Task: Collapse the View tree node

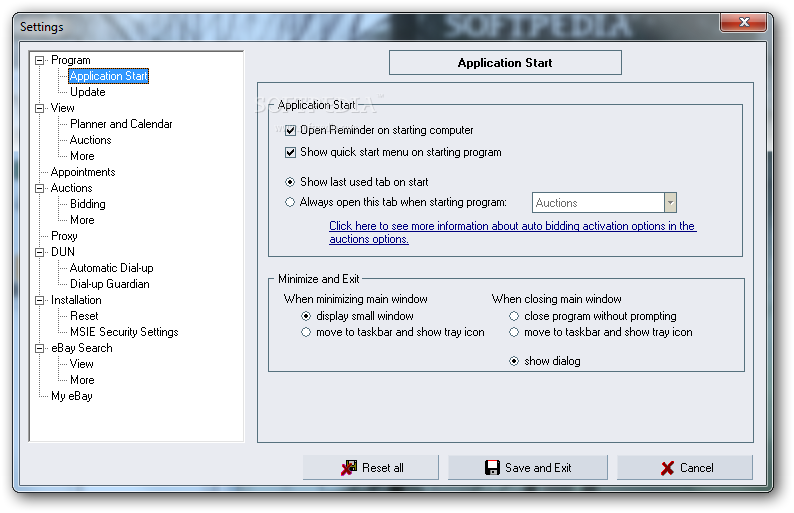Action: (x=39, y=108)
